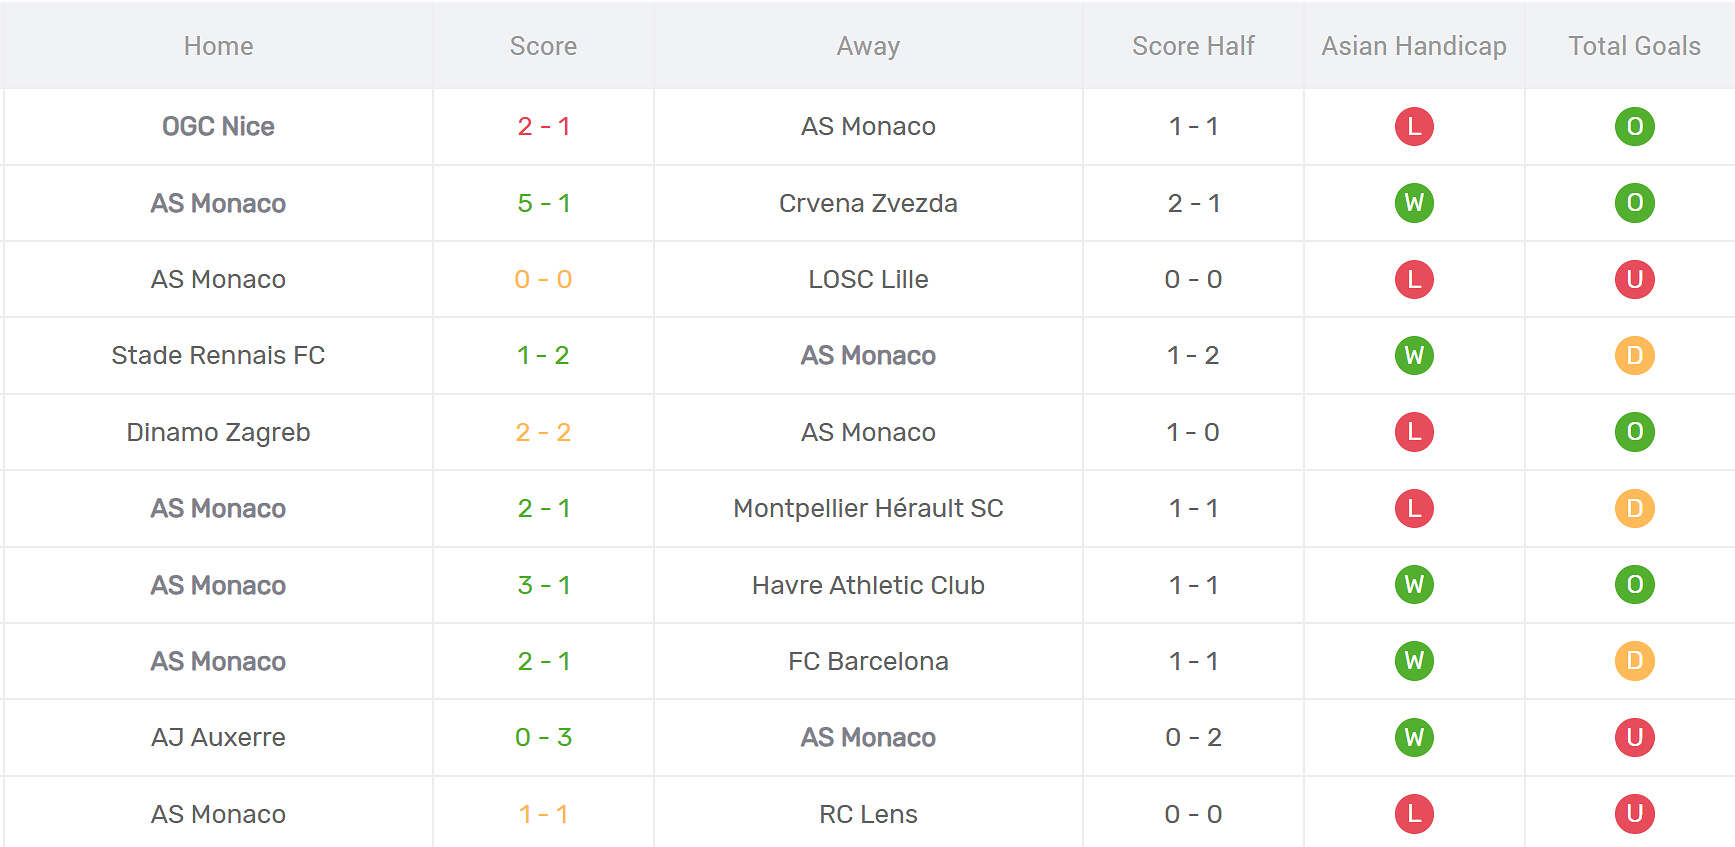1735x847 pixels.
Task: Click the red U badge for AJ Auxerre match
Action: 1634,737
